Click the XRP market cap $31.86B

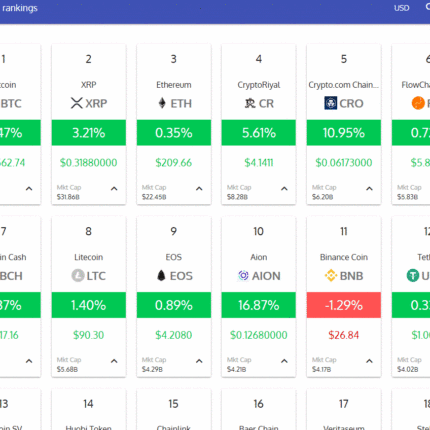[x=68, y=197]
